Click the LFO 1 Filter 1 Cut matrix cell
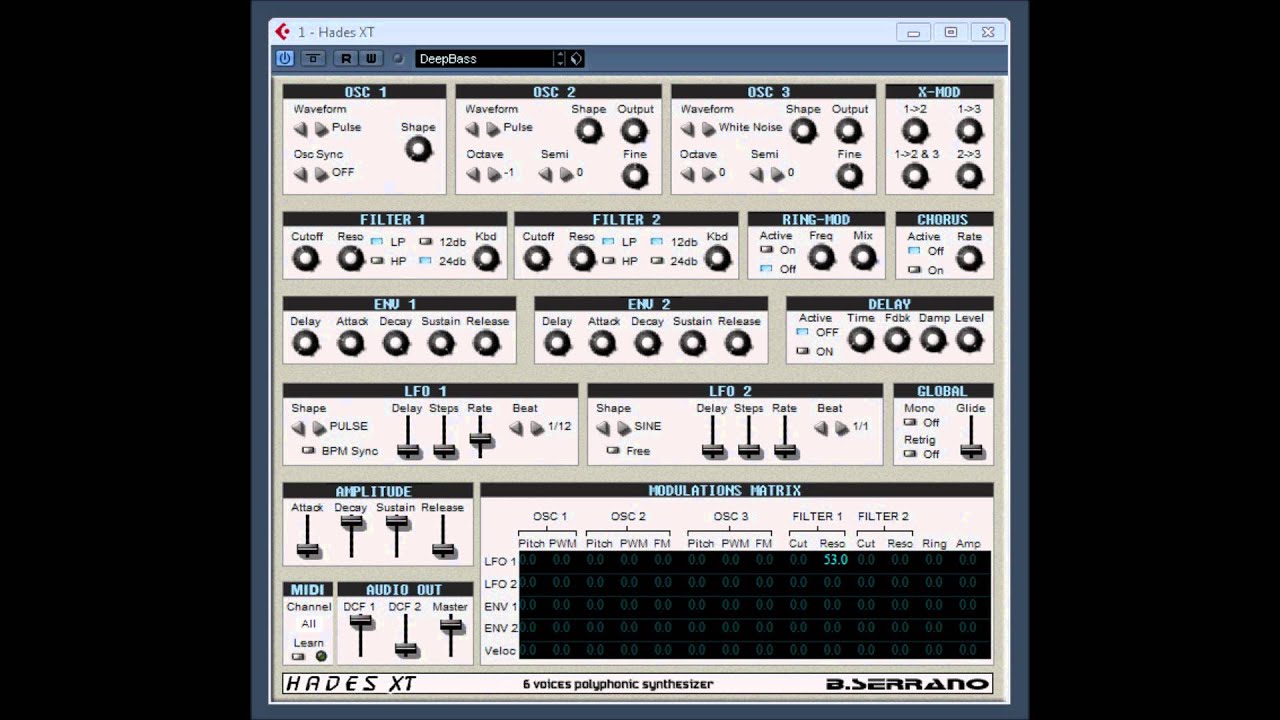 pyautogui.click(x=798, y=560)
